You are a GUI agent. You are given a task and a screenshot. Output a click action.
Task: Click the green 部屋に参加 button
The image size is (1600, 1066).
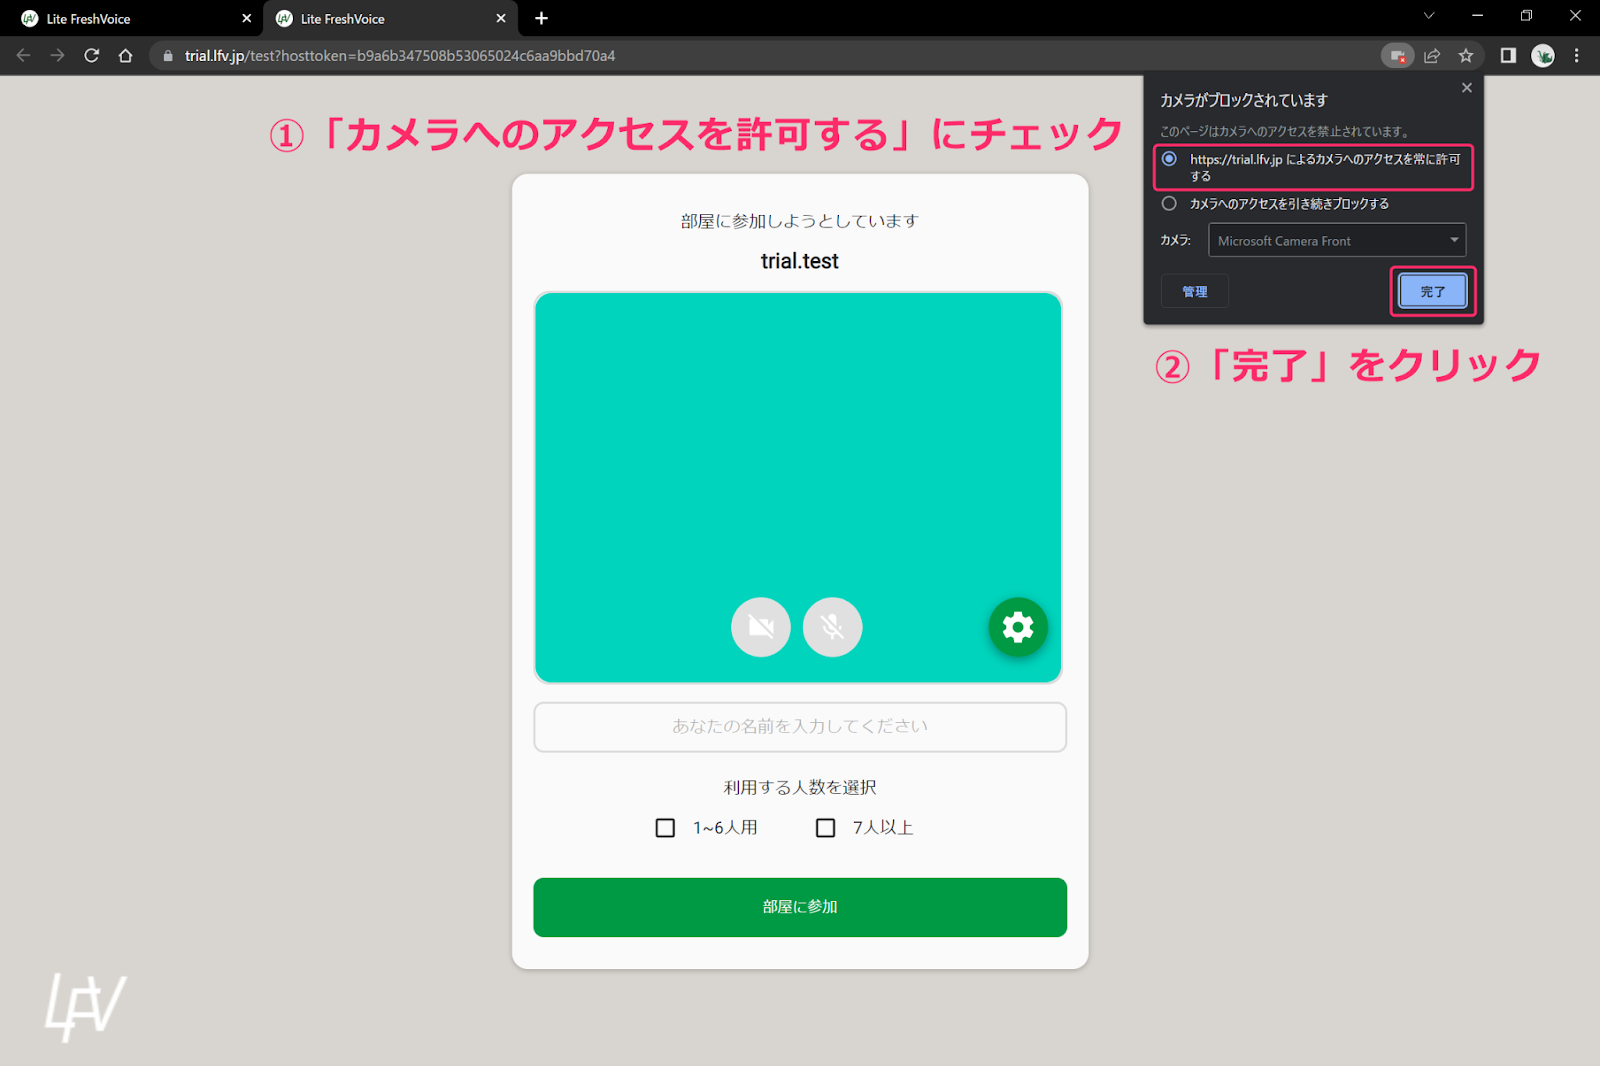800,907
